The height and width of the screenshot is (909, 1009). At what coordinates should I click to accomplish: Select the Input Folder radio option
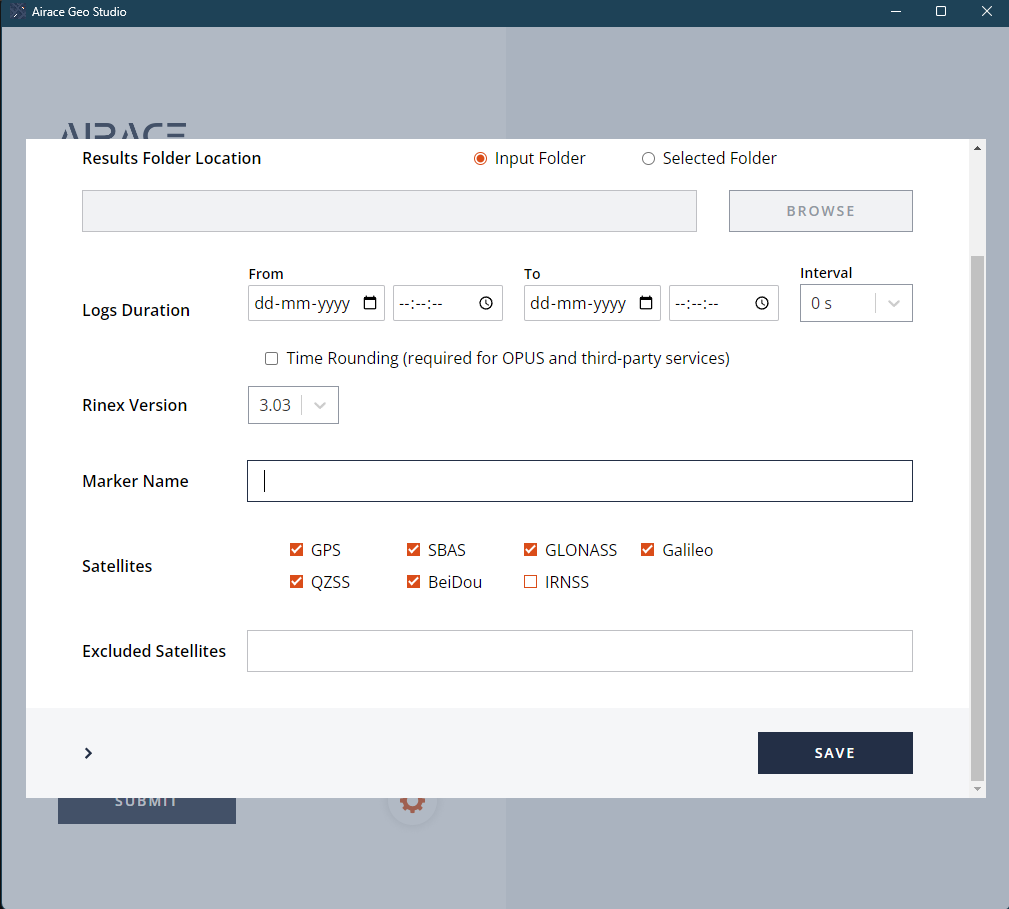click(480, 158)
